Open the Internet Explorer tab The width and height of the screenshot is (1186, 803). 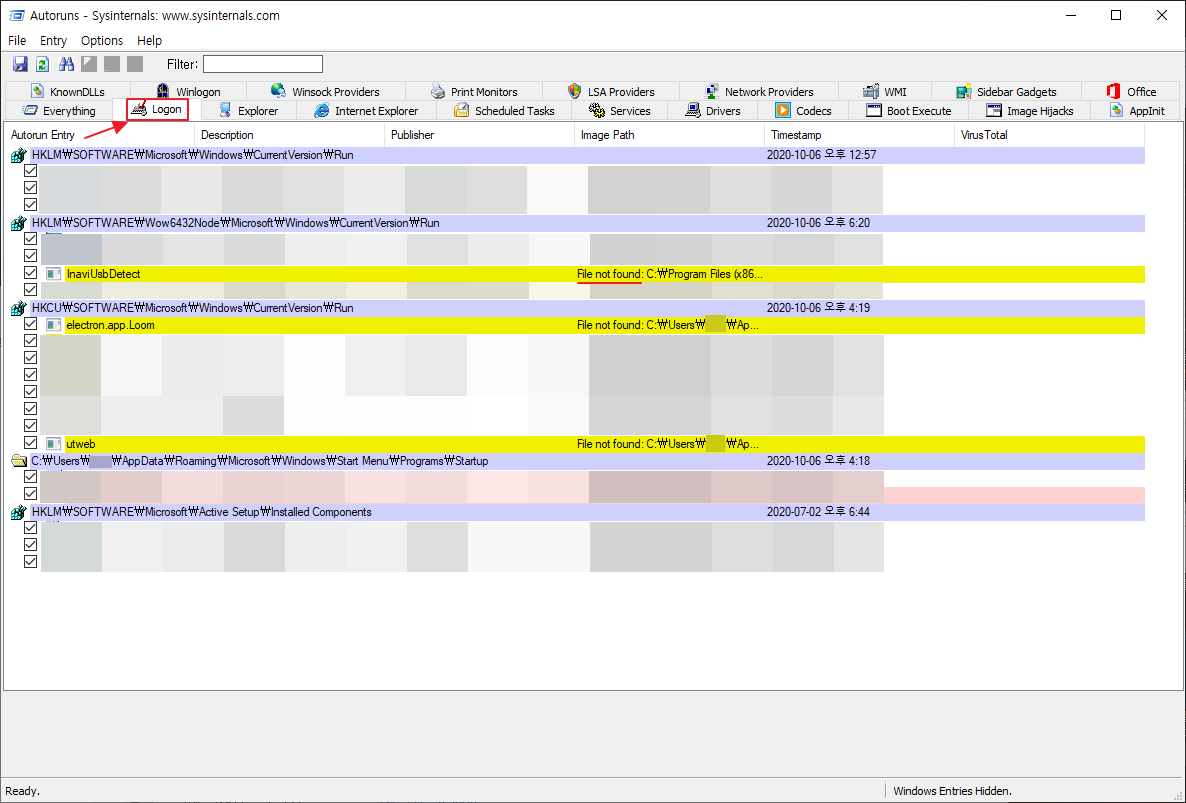click(367, 110)
